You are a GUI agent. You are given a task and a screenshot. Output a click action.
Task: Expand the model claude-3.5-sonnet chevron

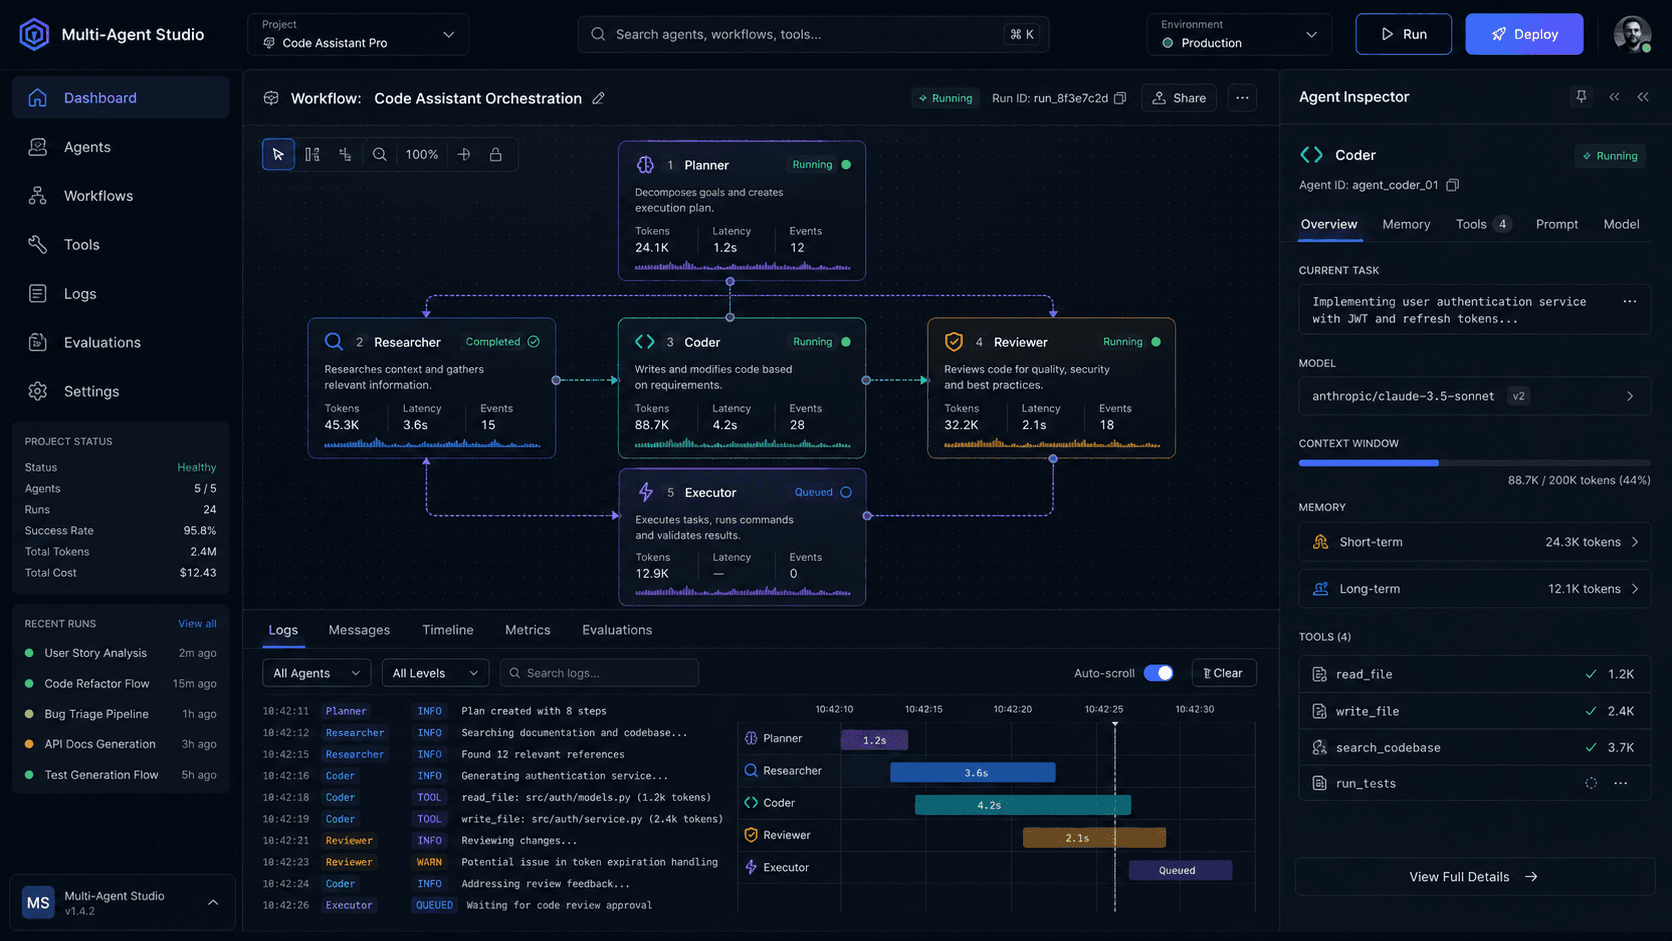[x=1630, y=396]
